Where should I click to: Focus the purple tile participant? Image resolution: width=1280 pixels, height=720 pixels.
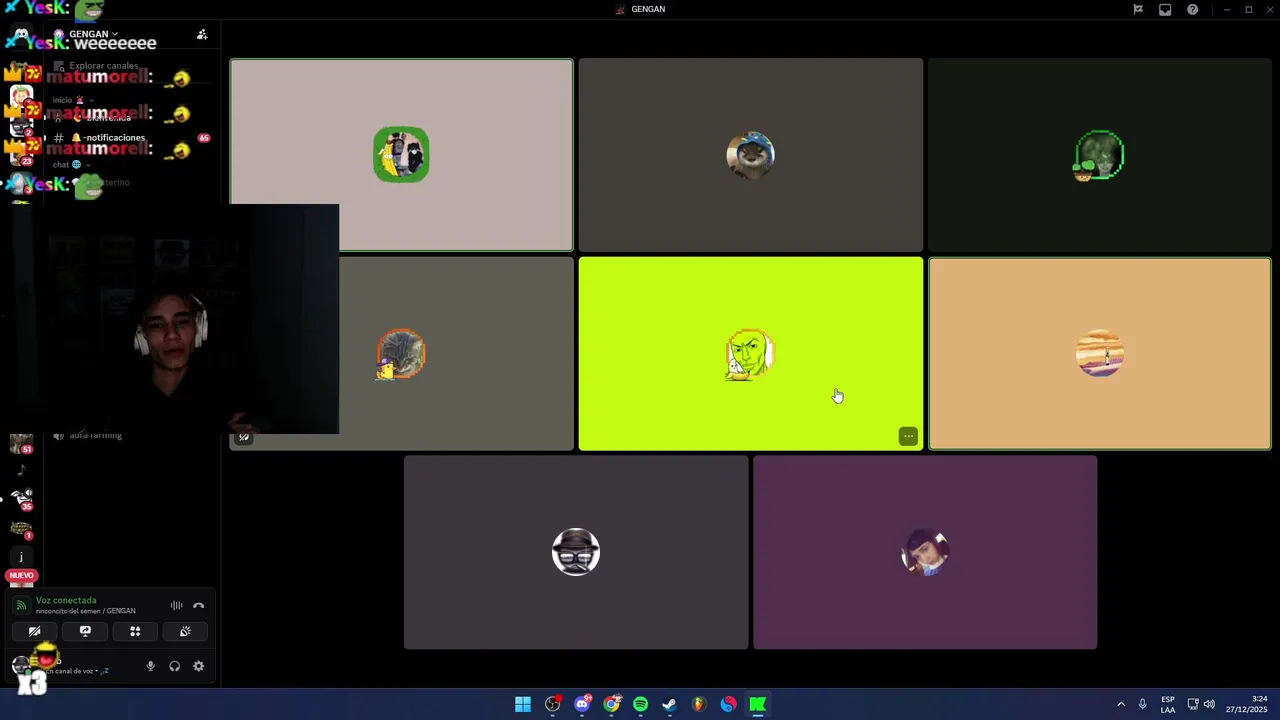(925, 552)
